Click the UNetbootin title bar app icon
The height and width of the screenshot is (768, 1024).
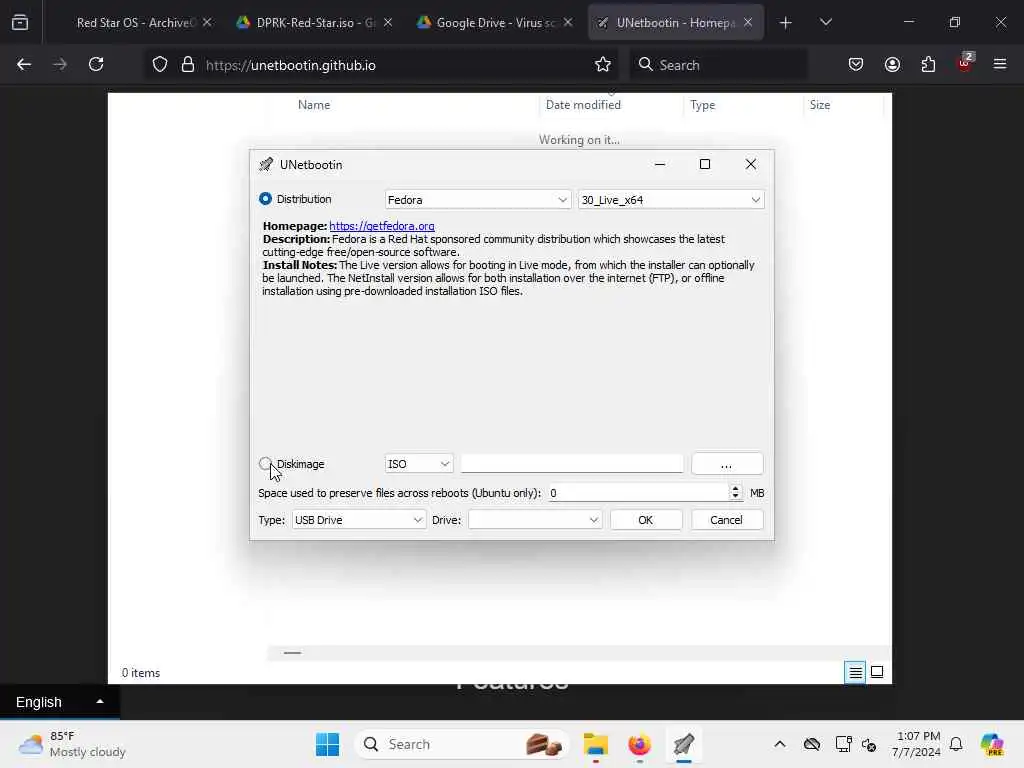click(x=265, y=165)
